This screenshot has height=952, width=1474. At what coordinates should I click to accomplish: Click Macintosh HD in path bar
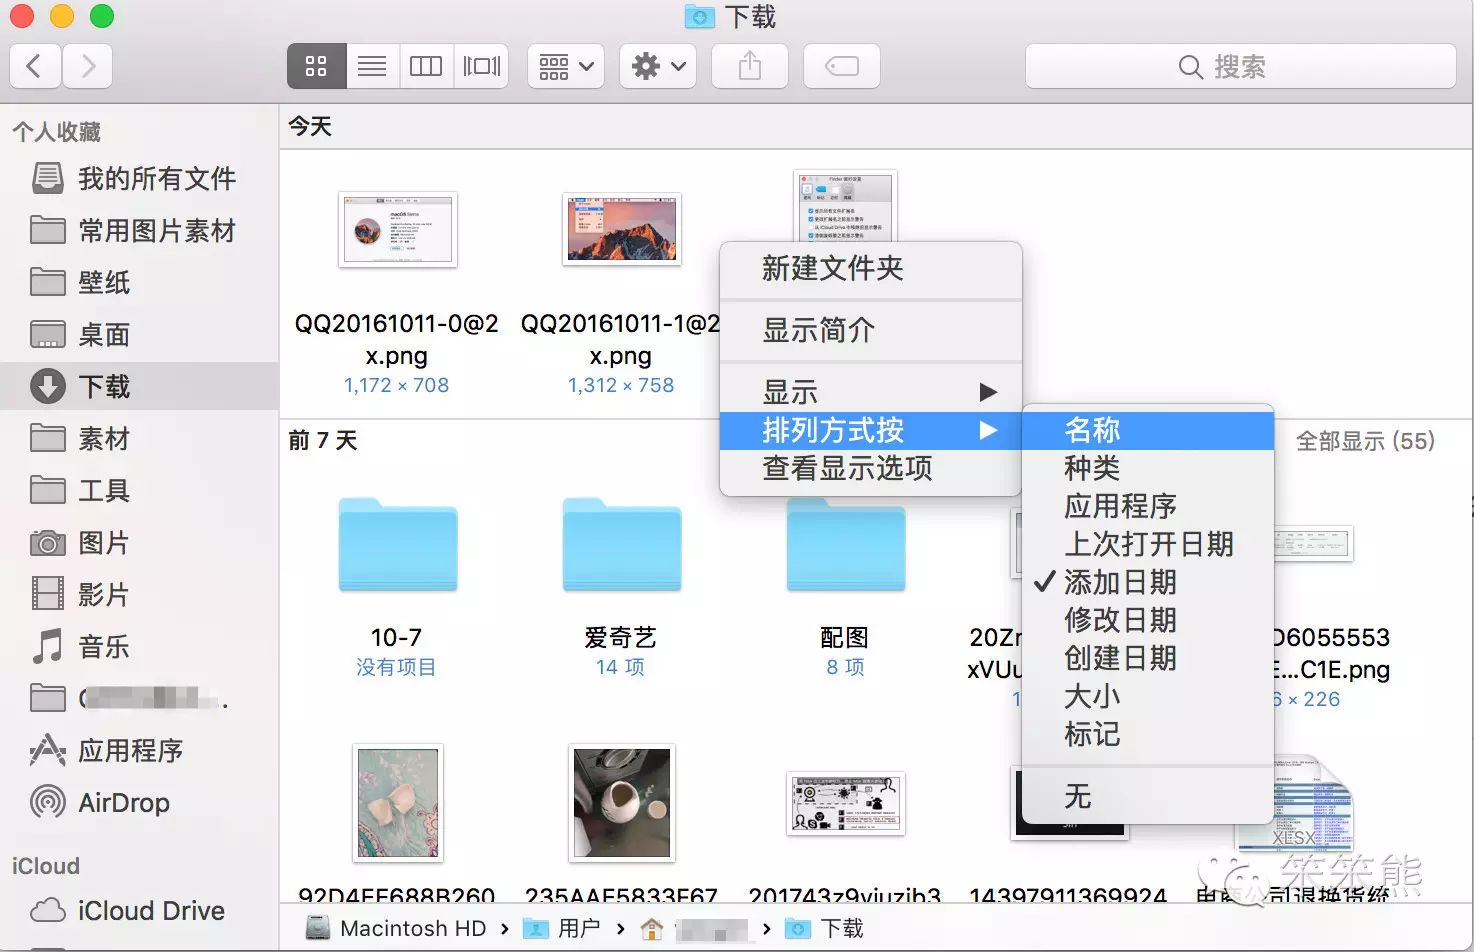412,929
